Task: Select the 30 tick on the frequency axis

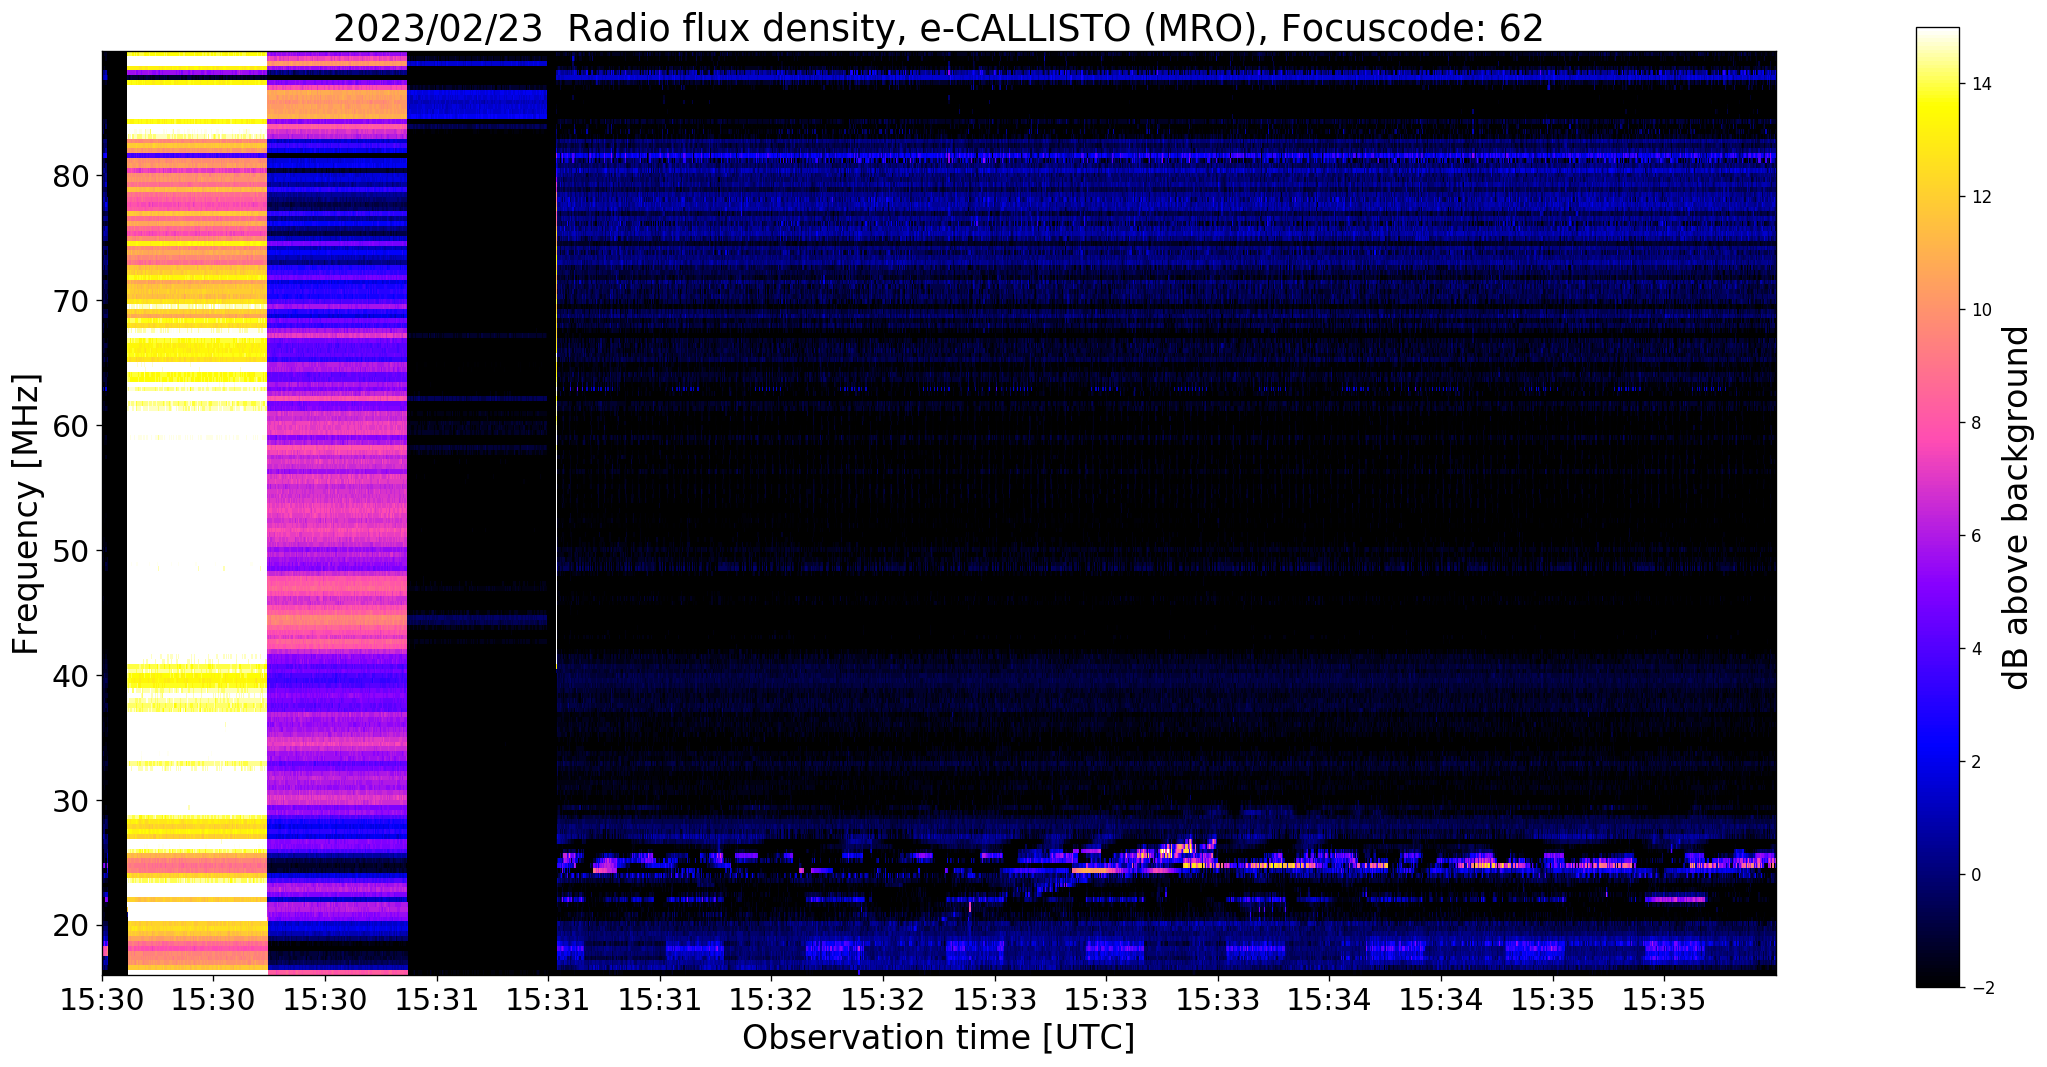Action: point(72,801)
